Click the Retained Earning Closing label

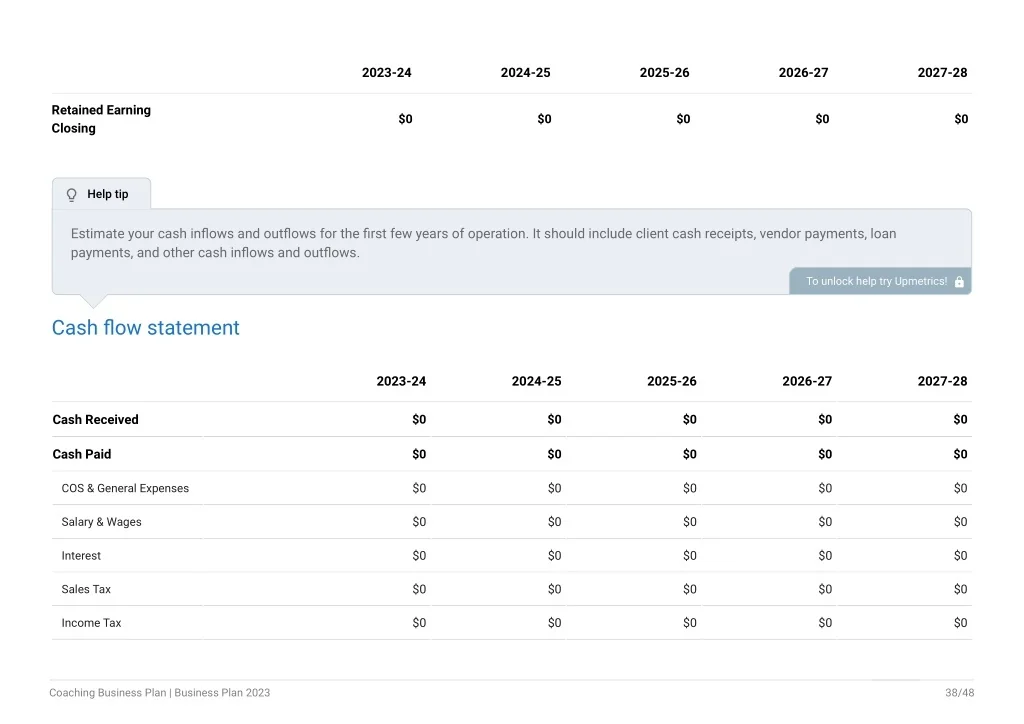pyautogui.click(x=101, y=119)
